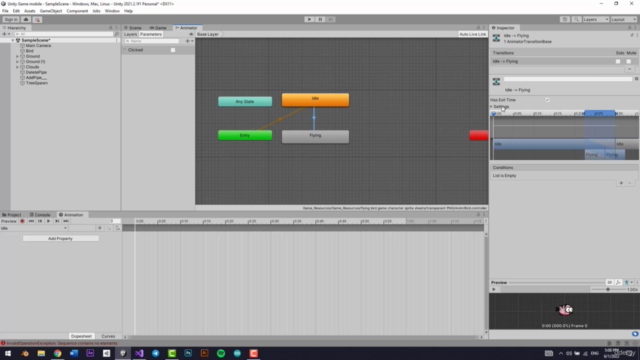Expand the Ground (1) object in the Hierarchy
This screenshot has height=360, width=640.
pyautogui.click(x=18, y=62)
